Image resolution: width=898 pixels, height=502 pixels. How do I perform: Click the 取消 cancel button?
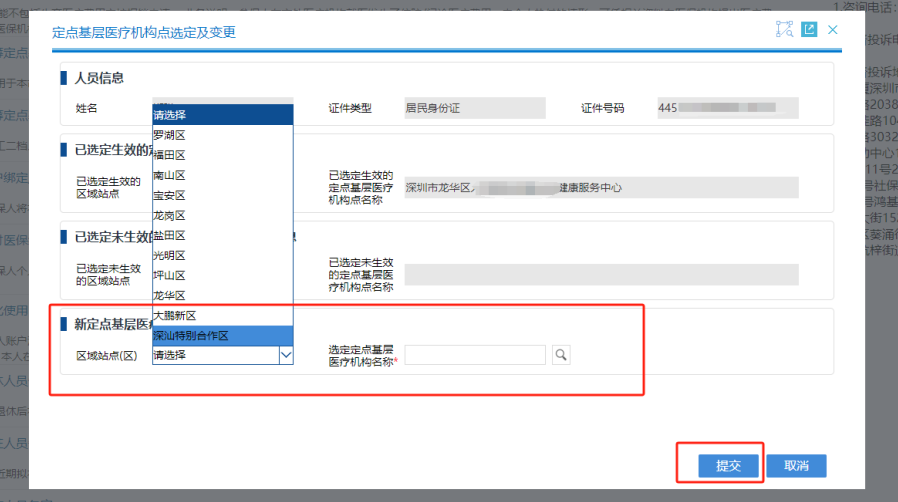[796, 466]
